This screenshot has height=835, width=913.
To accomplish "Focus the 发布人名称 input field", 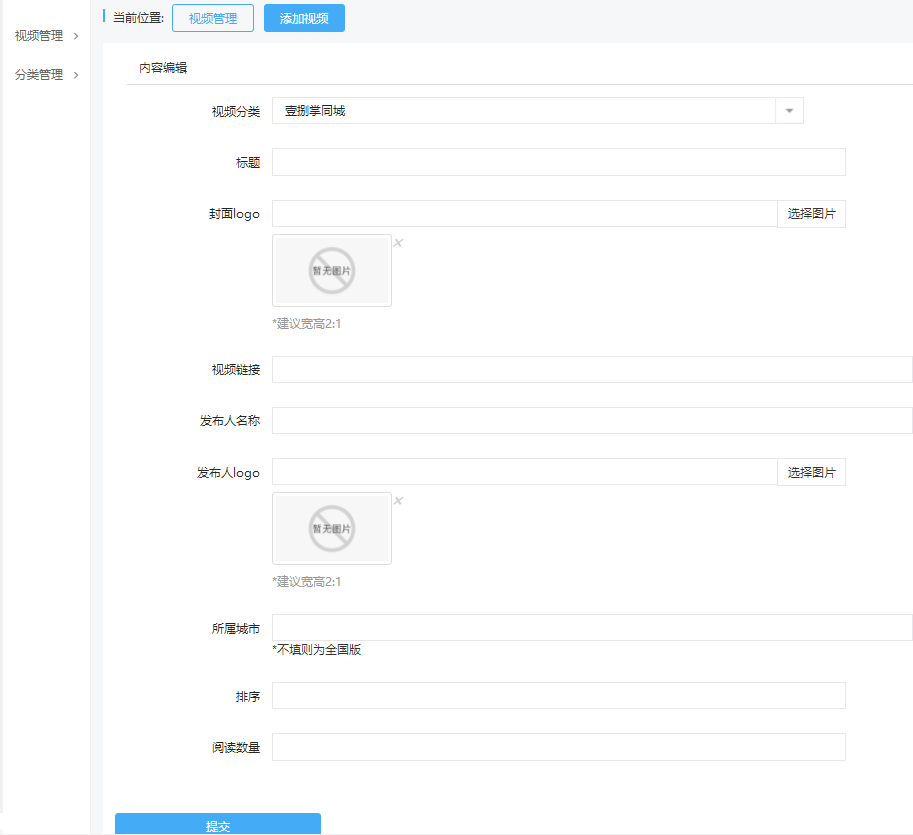I will pyautogui.click(x=592, y=420).
